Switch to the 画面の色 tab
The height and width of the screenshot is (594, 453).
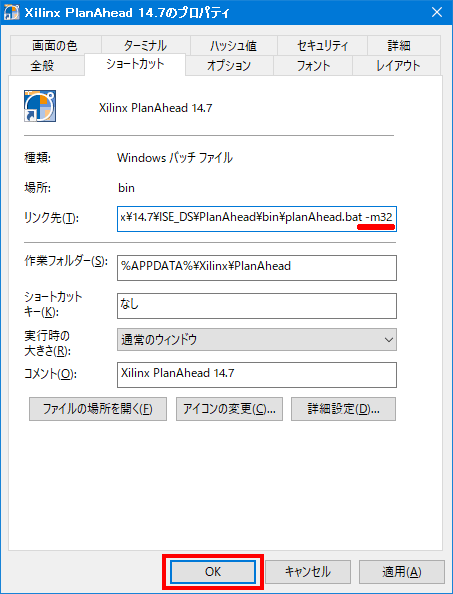click(55, 46)
